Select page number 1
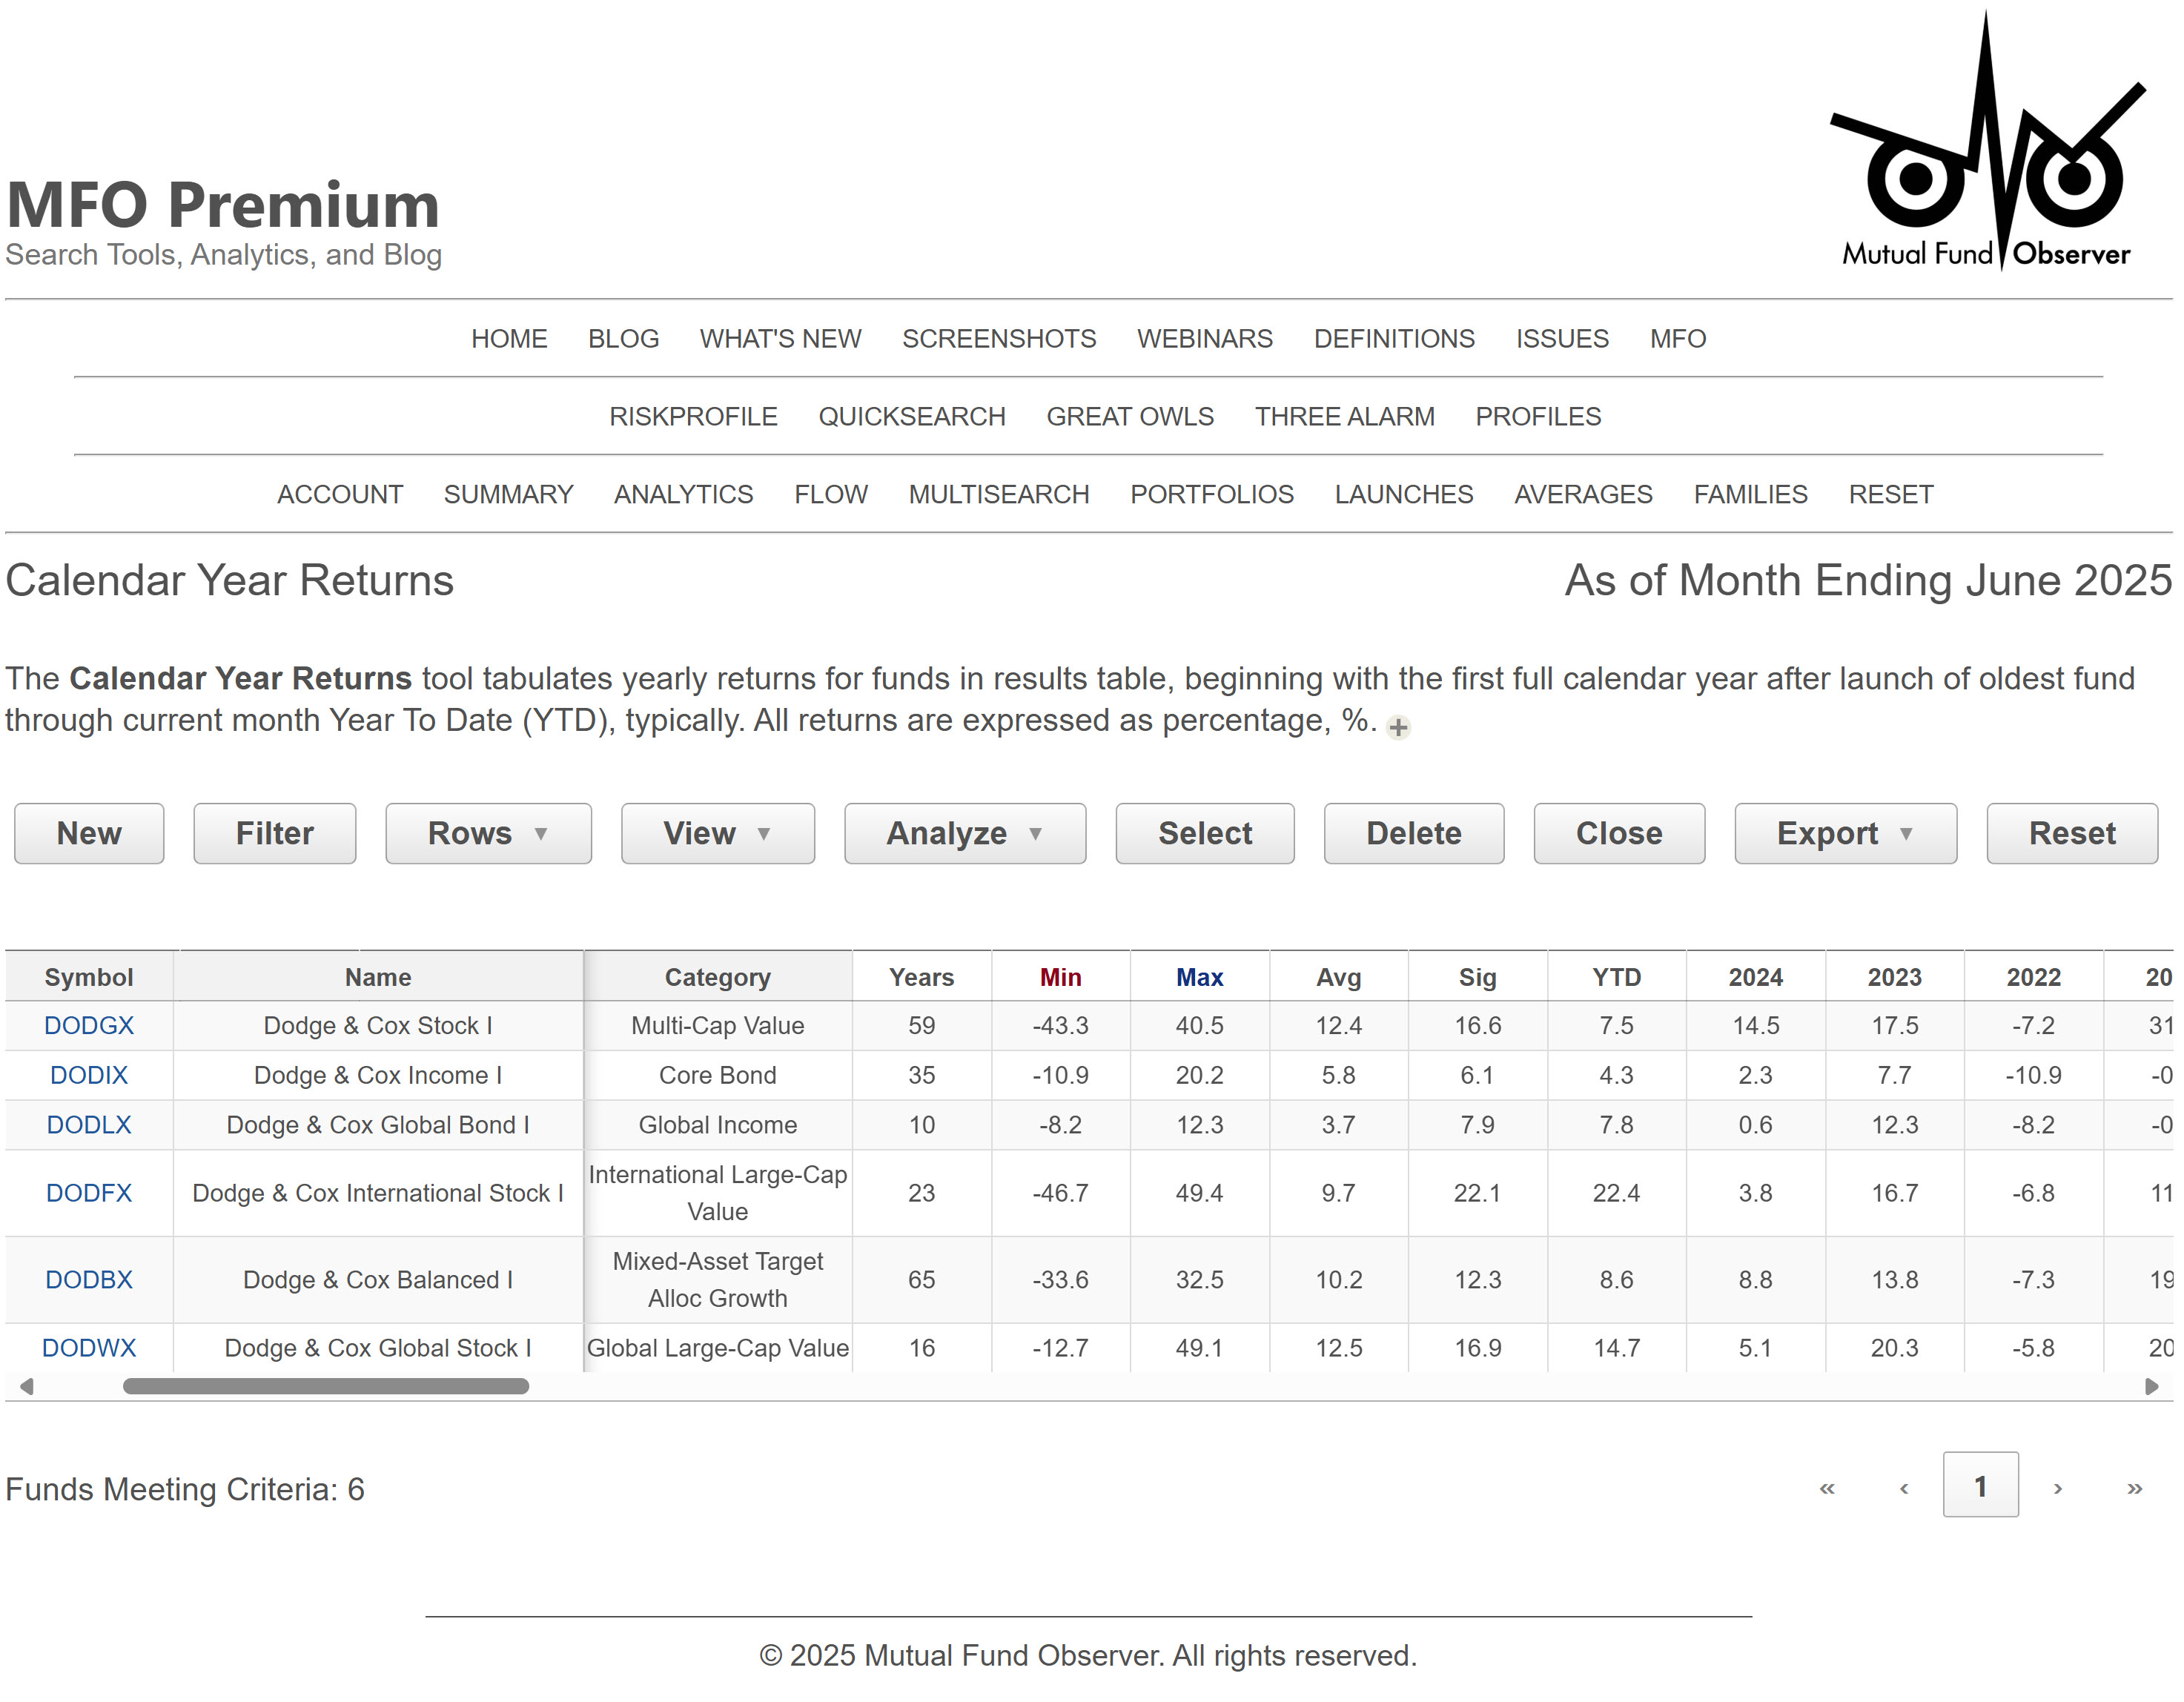The width and height of the screenshot is (2184, 1702). point(1980,1486)
